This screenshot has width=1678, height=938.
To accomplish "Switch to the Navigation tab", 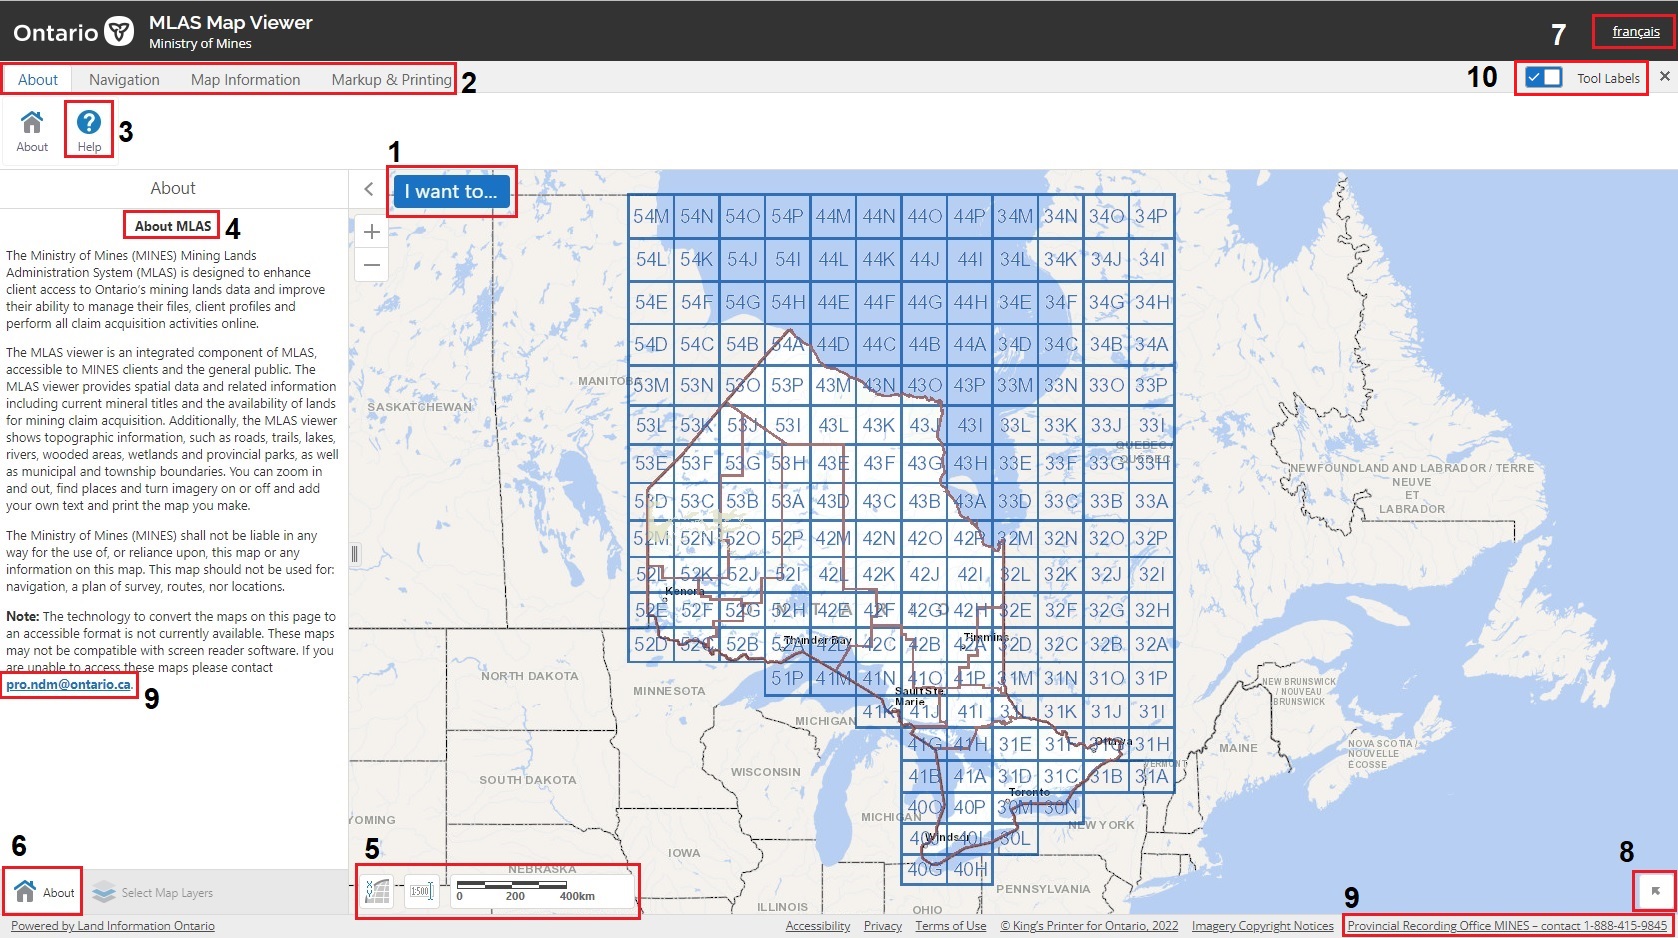I will pyautogui.click(x=124, y=80).
